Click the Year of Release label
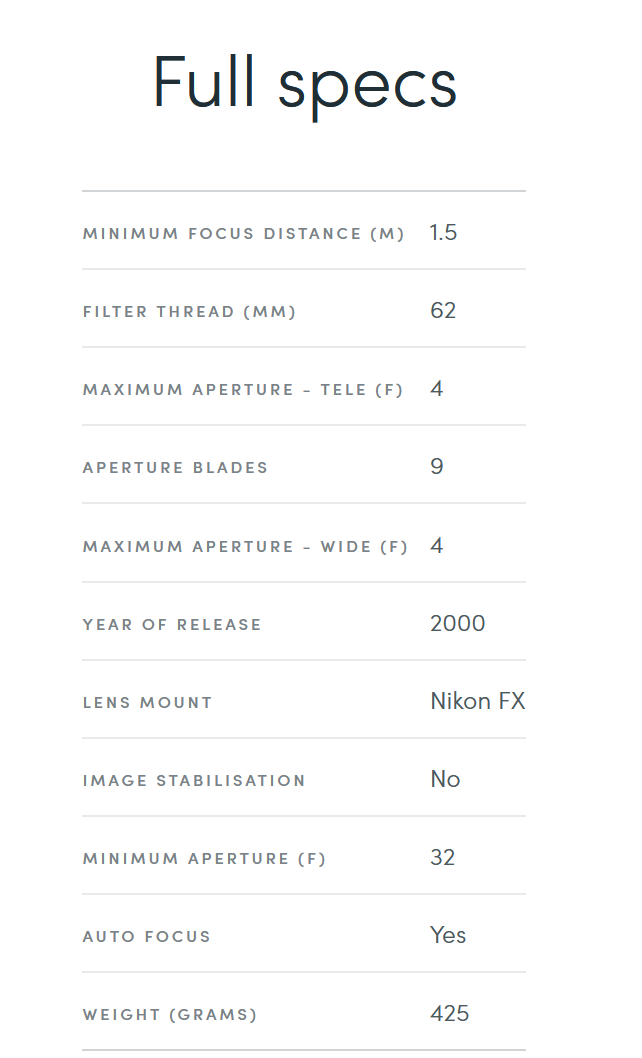This screenshot has height=1058, width=642. tap(172, 625)
